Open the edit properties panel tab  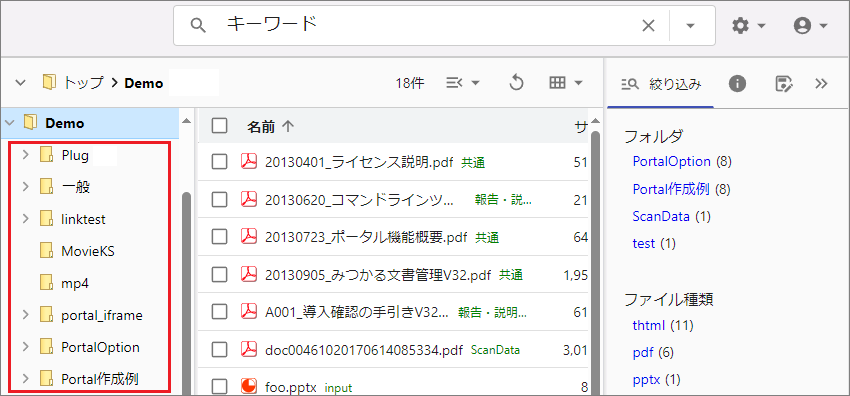[x=784, y=83]
